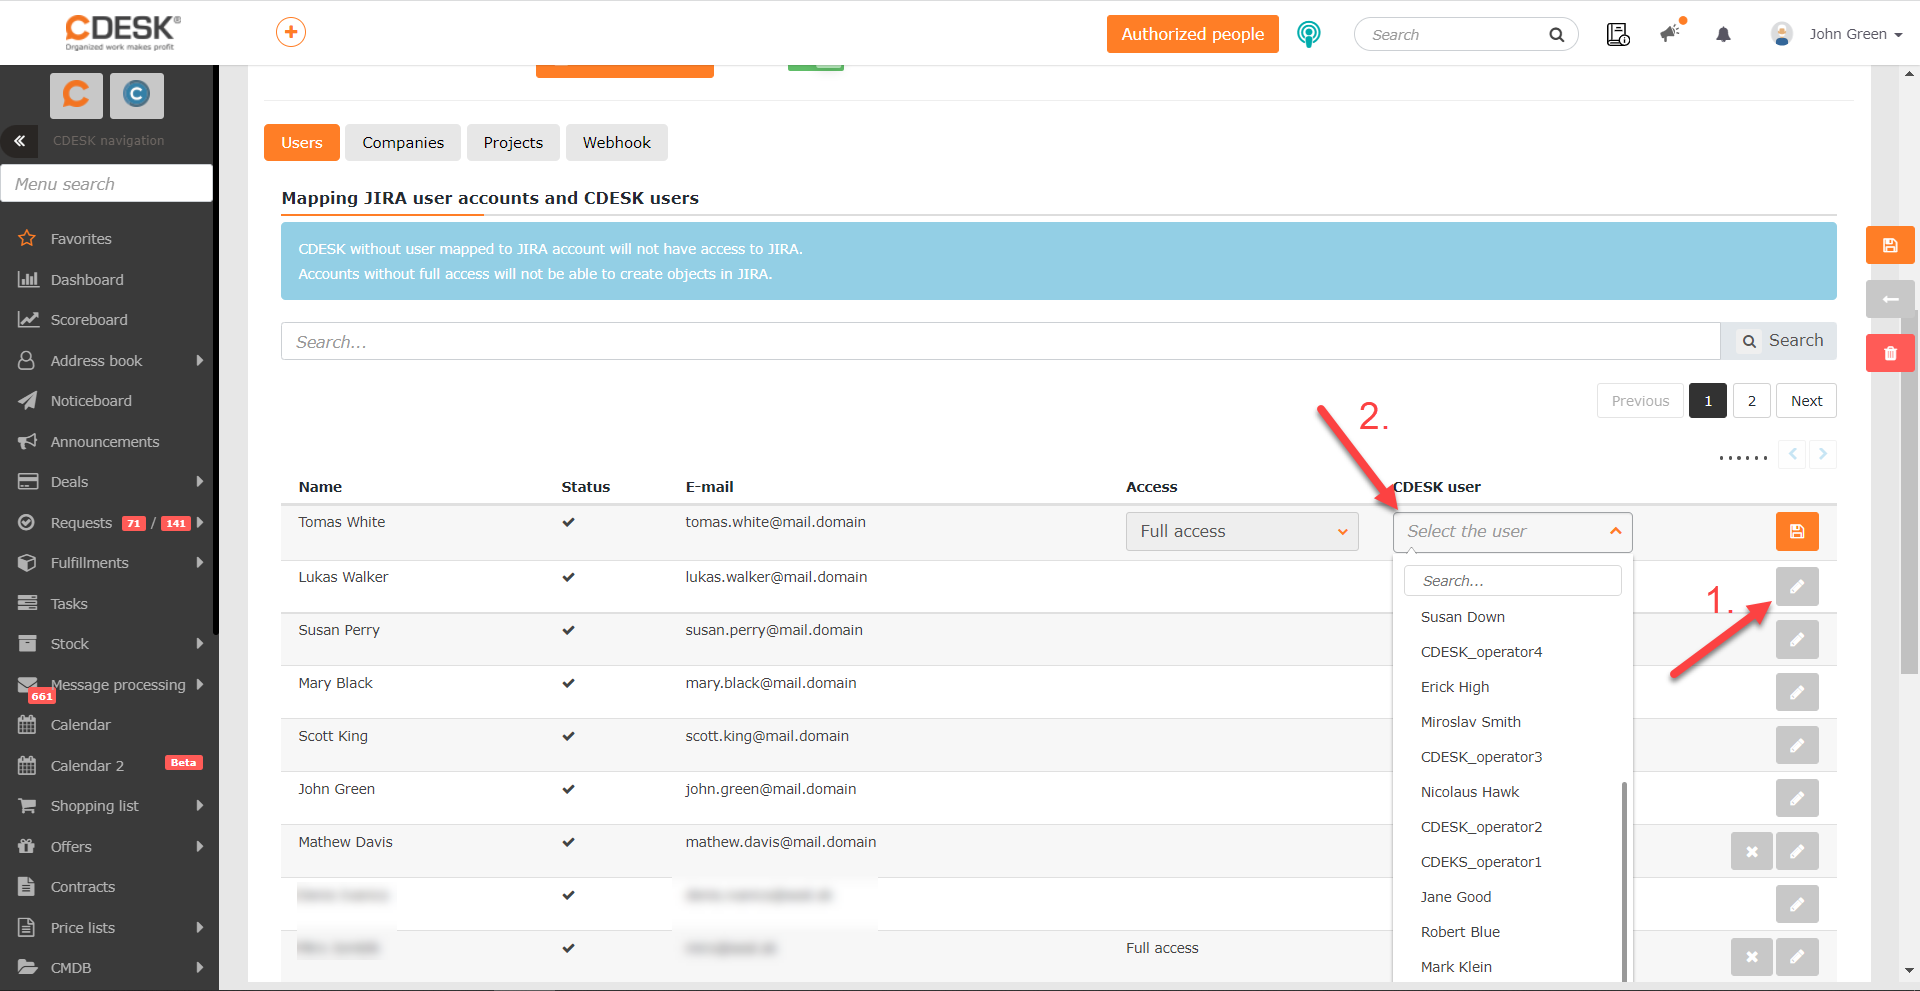Switch to Webhook tab
Image resolution: width=1920 pixels, height=991 pixels.
click(x=617, y=143)
